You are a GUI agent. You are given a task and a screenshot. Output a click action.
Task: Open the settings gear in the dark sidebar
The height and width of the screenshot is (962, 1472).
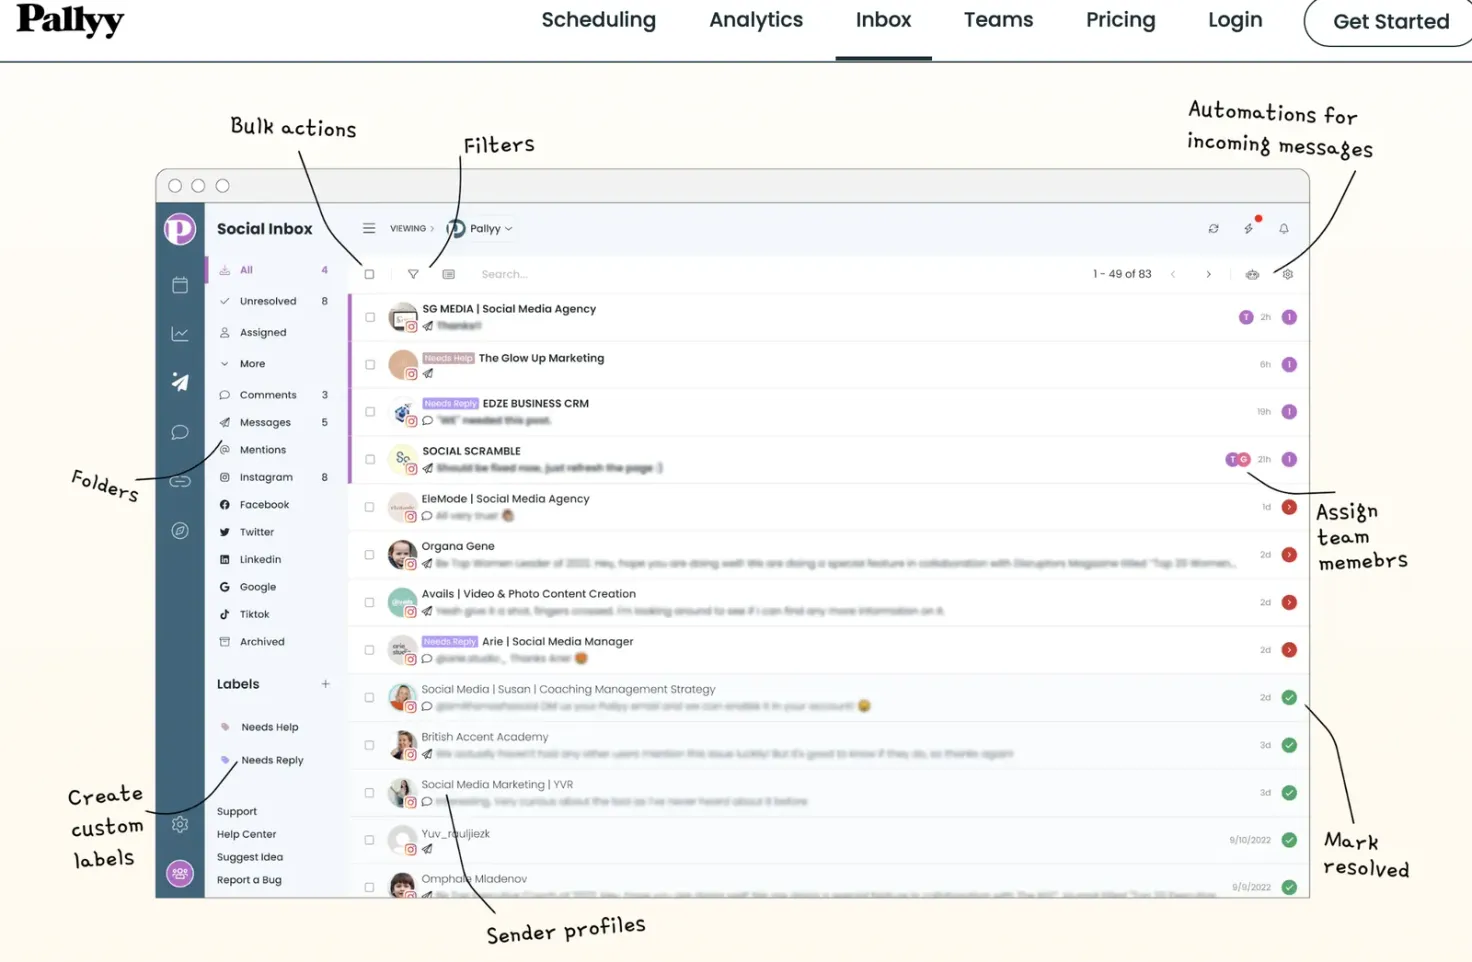click(180, 825)
